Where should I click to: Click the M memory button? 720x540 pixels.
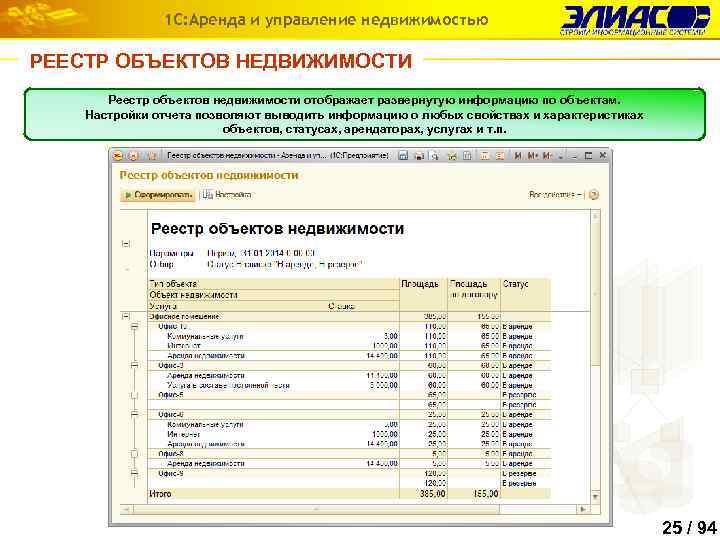[518, 156]
